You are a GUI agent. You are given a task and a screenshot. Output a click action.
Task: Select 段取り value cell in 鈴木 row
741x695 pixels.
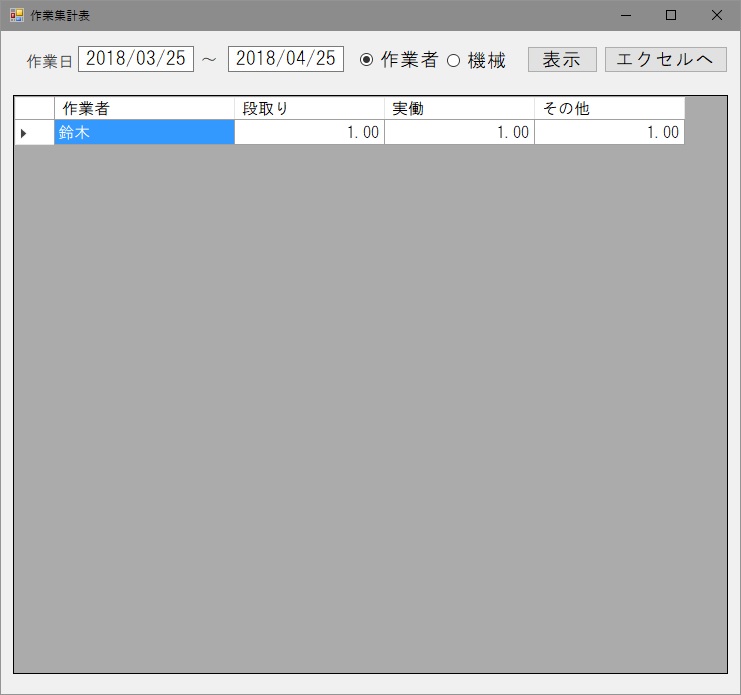[309, 132]
